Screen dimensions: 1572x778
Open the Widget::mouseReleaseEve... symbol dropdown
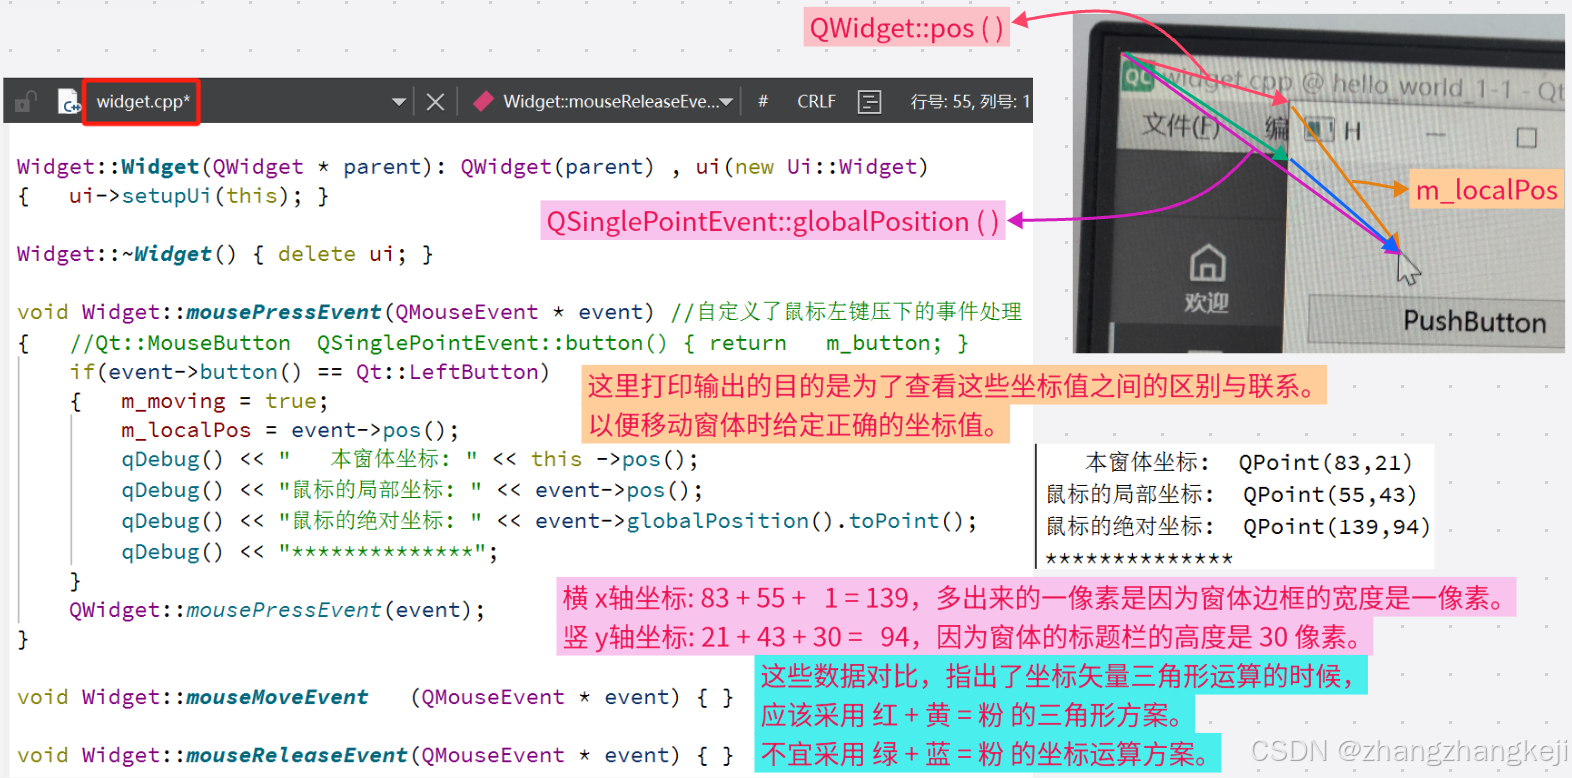[617, 101]
